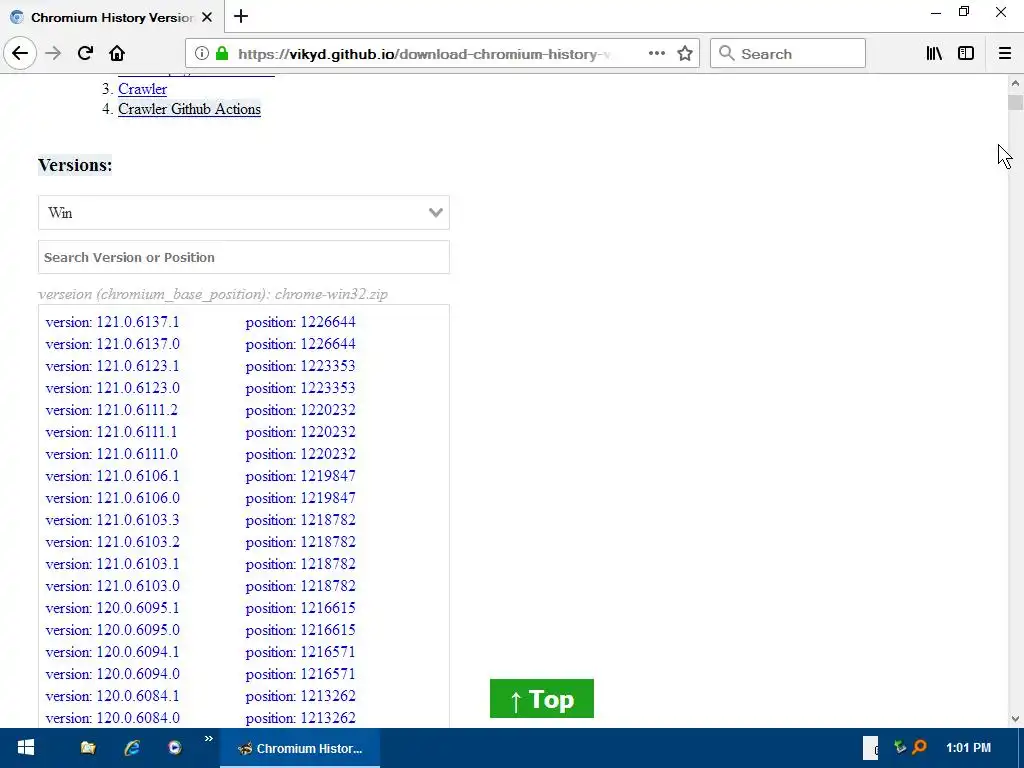Focus the Search Version or Position field

[x=244, y=257]
